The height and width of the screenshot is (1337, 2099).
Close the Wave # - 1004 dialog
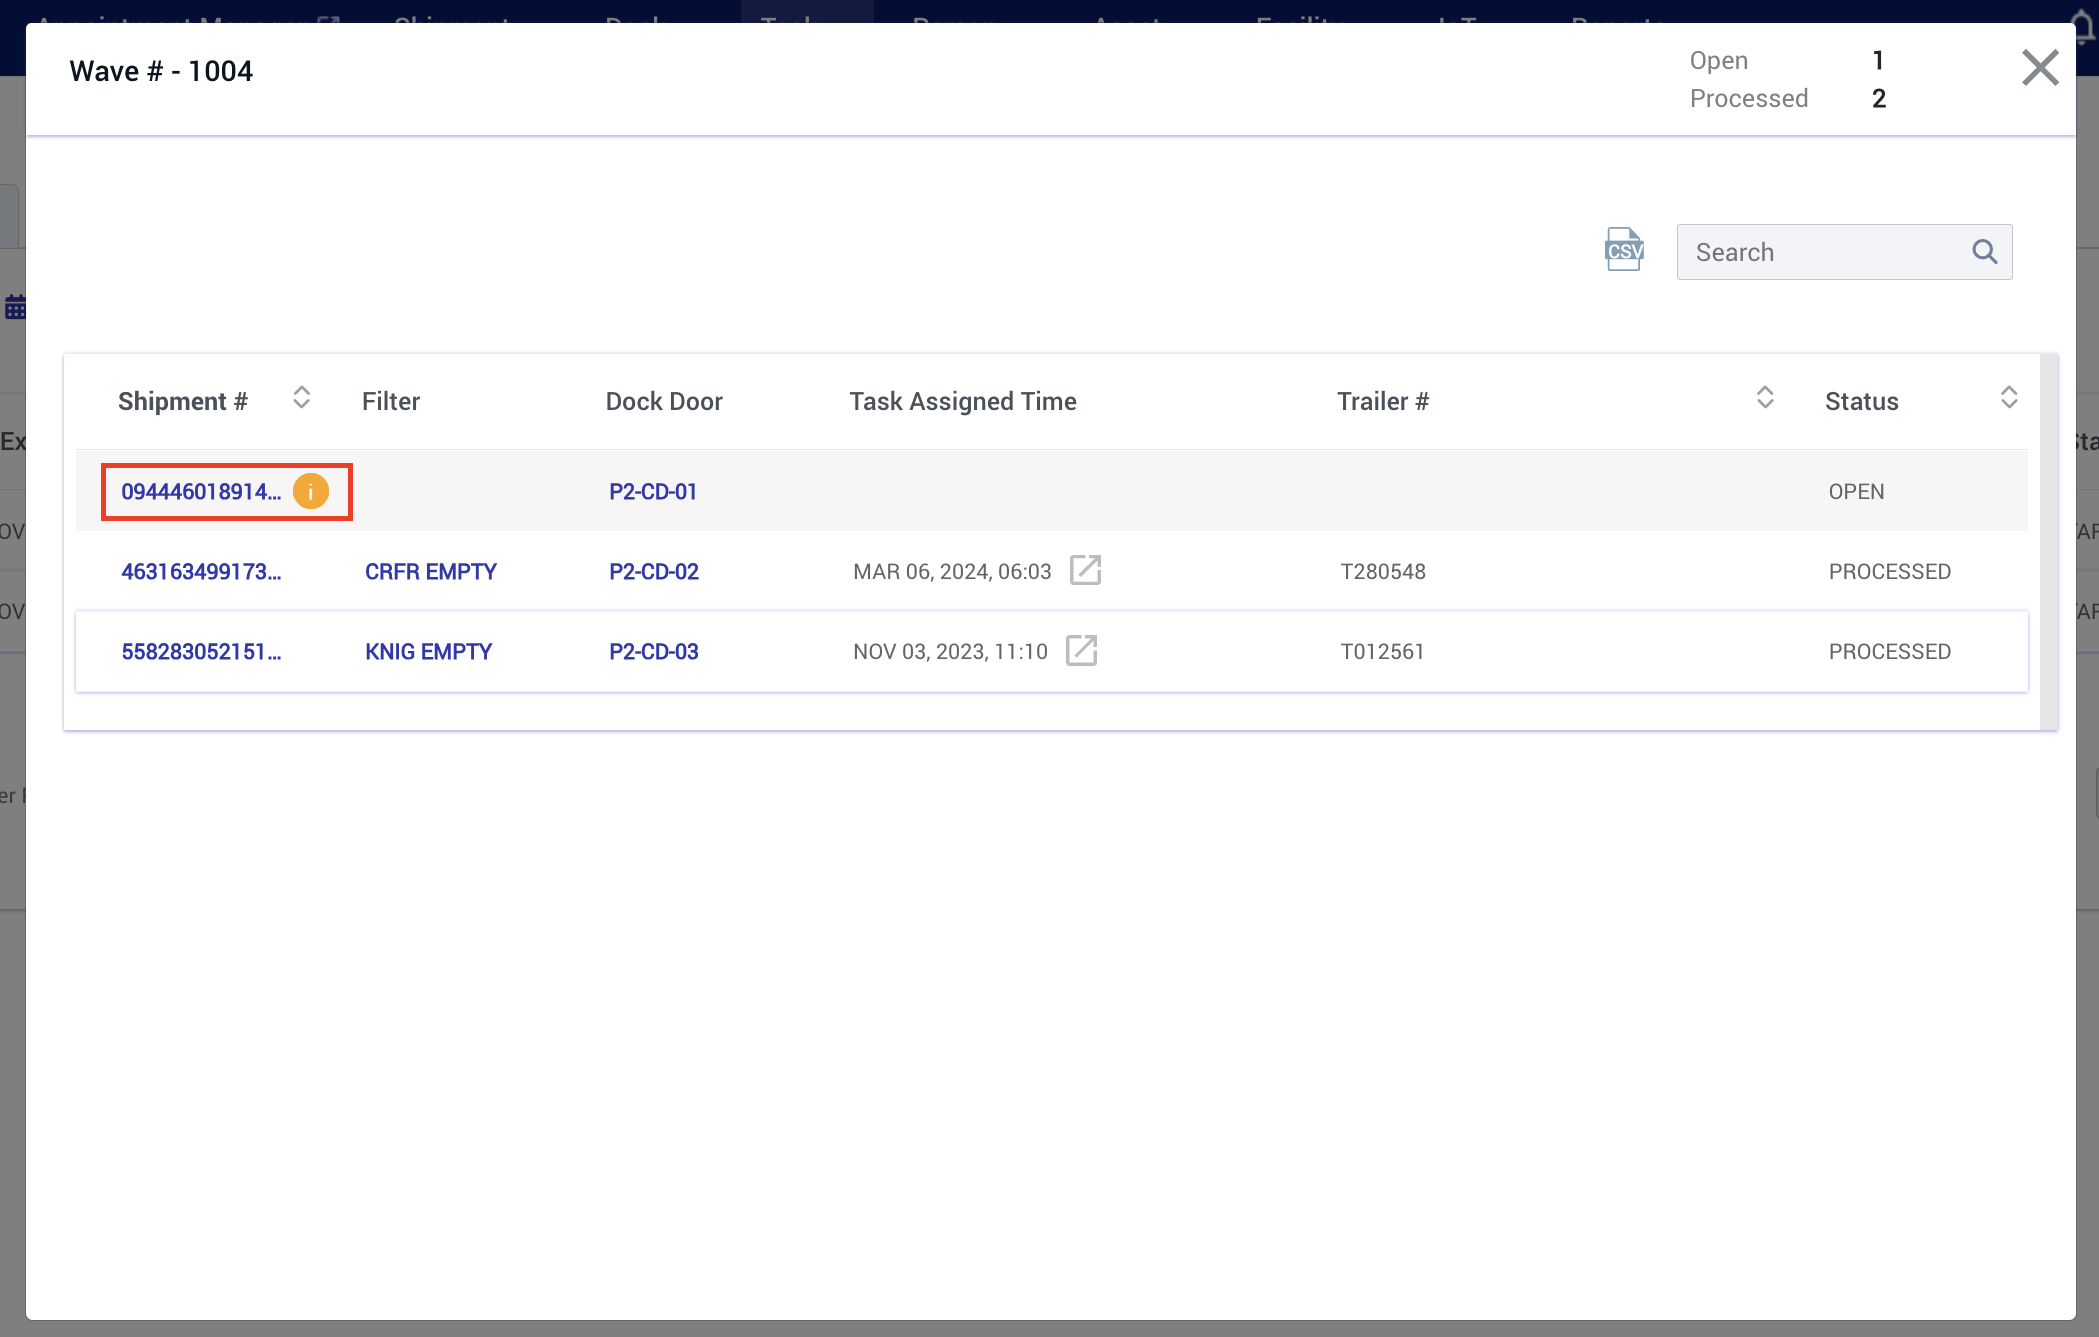[x=2040, y=68]
